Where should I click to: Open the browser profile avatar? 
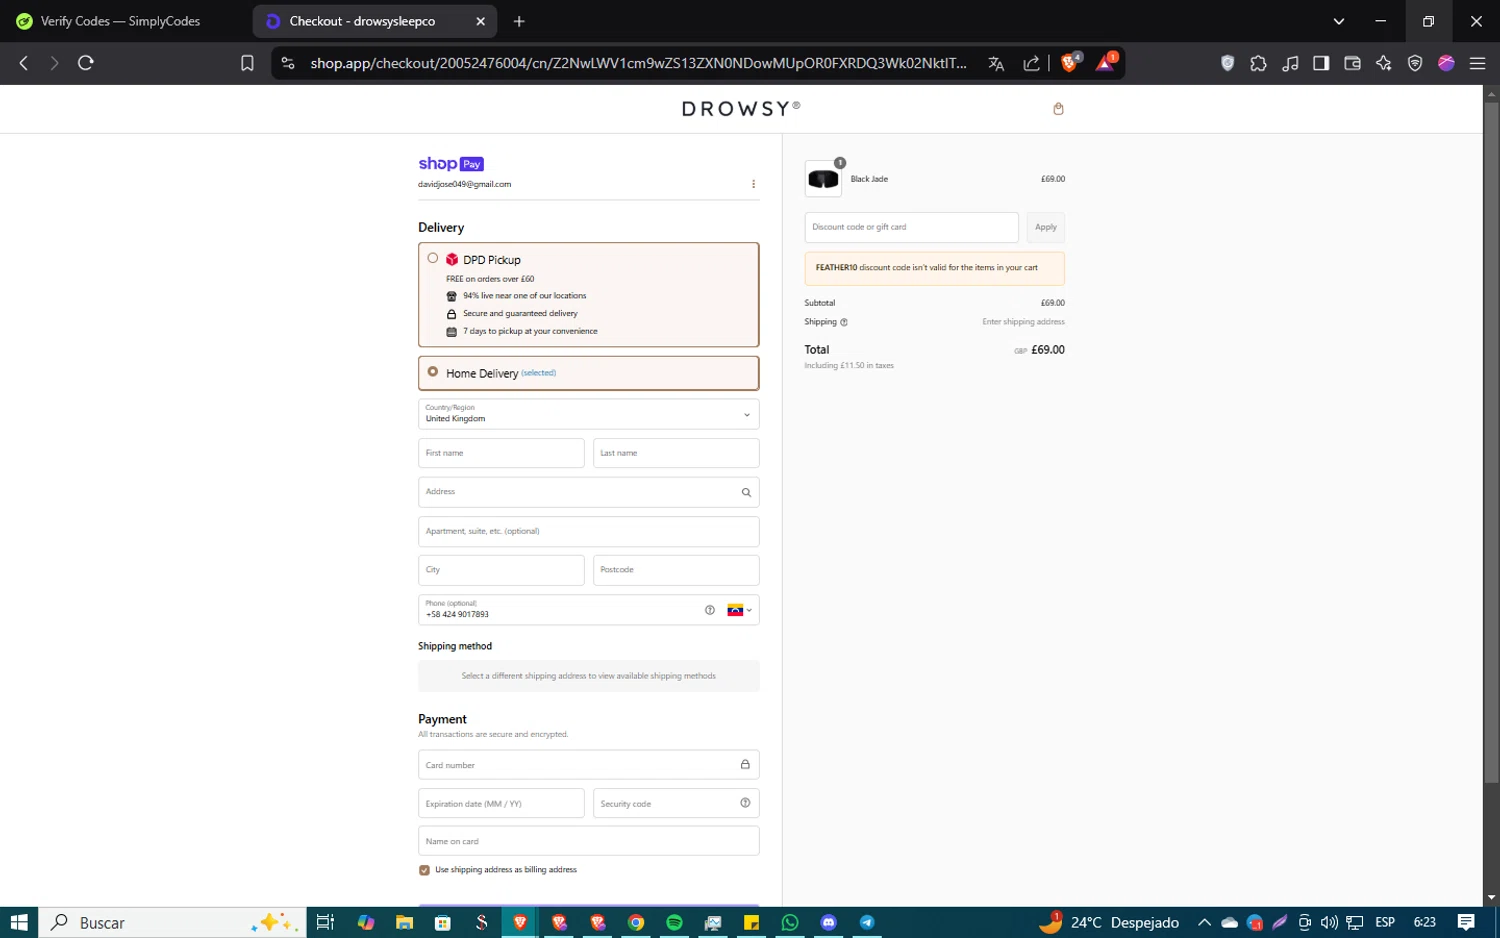(x=1446, y=63)
